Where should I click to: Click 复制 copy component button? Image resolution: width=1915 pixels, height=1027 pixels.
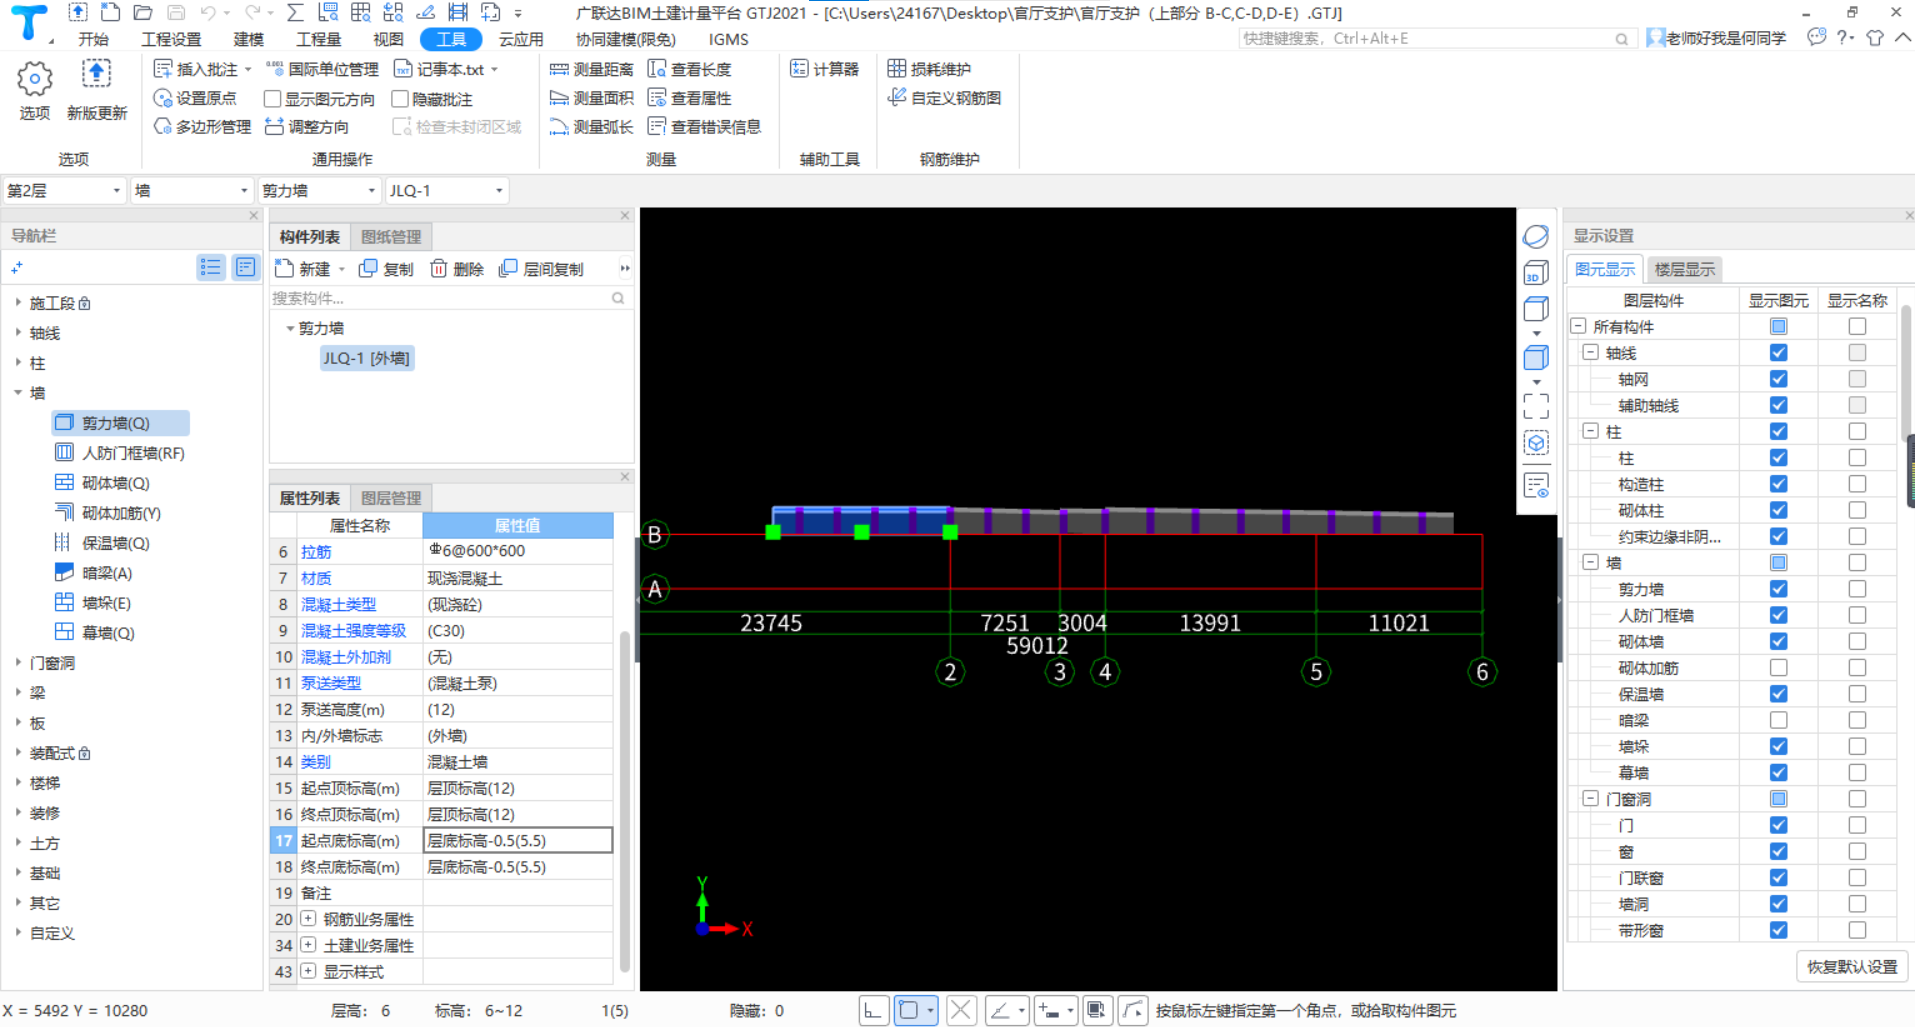tap(386, 269)
